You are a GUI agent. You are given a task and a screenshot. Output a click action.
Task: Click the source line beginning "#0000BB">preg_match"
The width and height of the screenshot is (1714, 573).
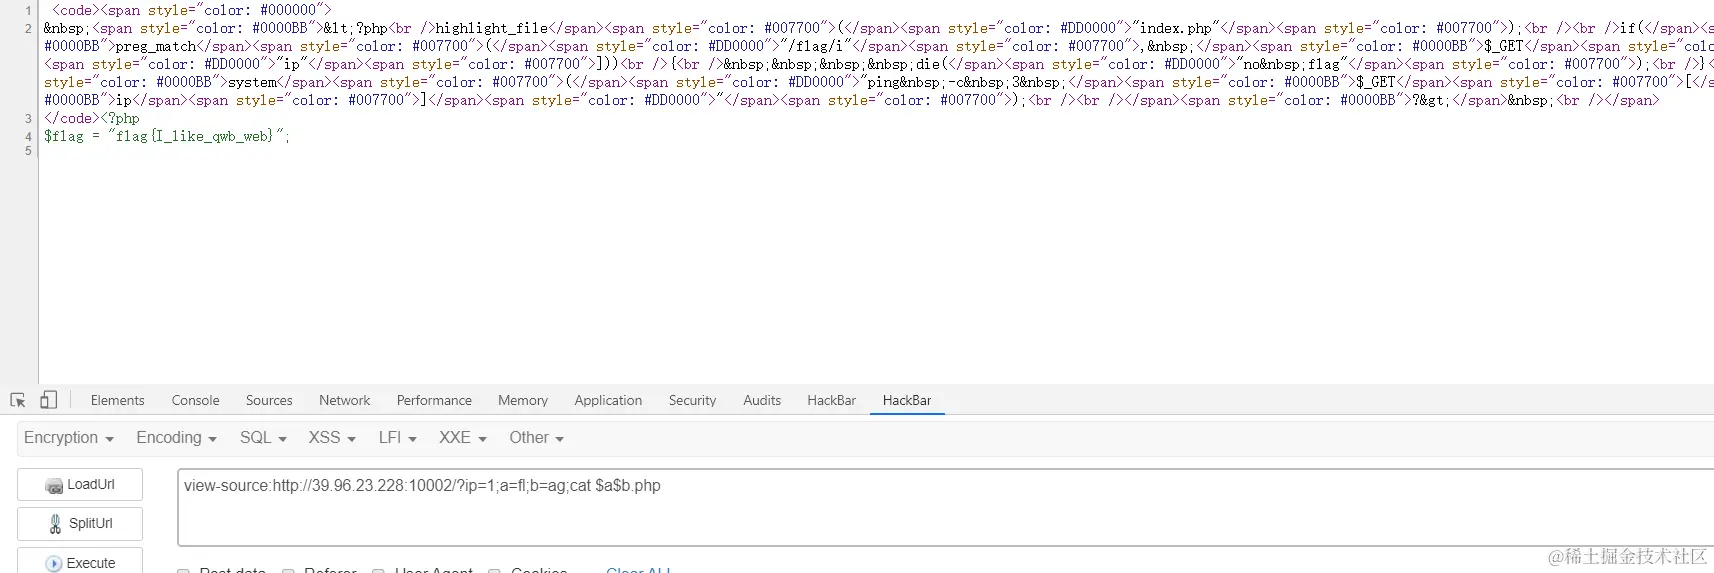coord(878,46)
